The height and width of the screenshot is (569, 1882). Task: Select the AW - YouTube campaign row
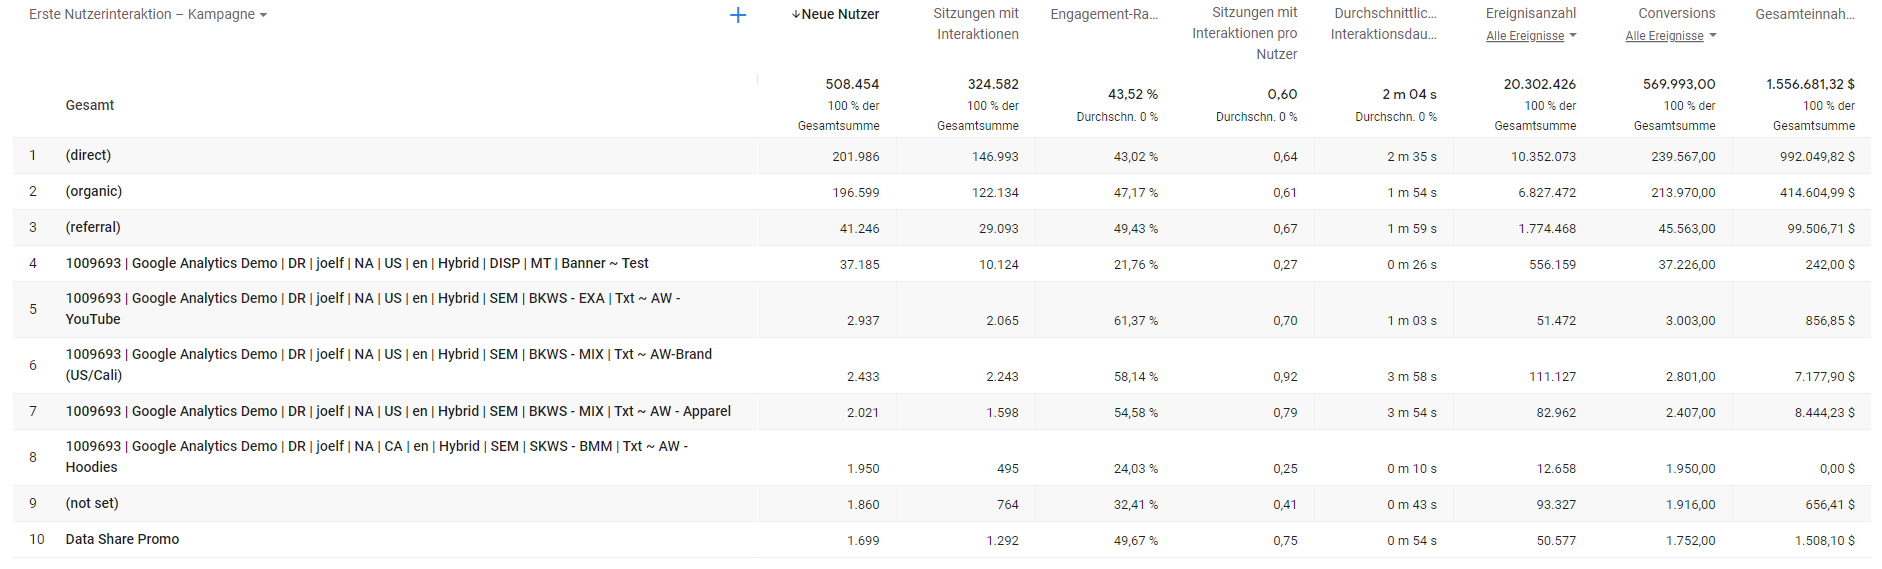pos(372,308)
